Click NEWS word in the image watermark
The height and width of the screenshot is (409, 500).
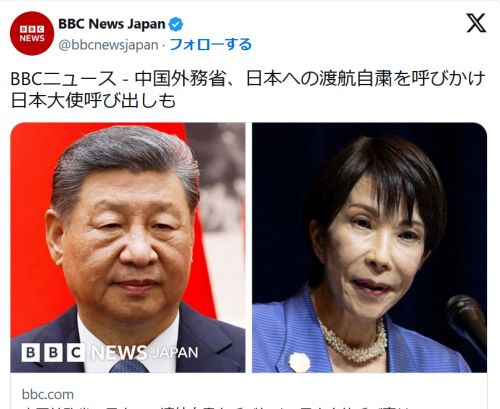(119, 353)
